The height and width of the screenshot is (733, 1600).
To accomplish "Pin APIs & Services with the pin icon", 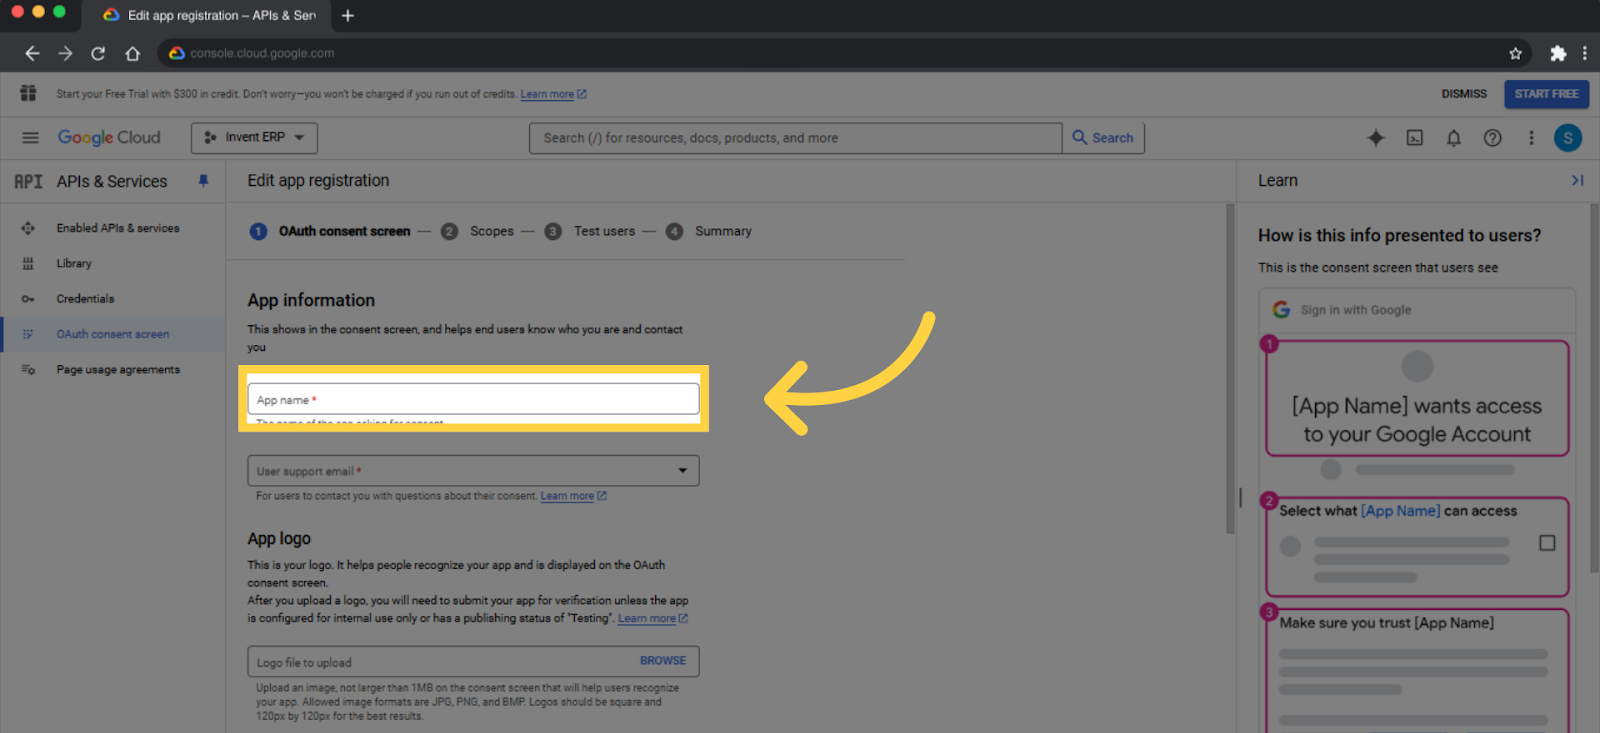I will pos(204,181).
